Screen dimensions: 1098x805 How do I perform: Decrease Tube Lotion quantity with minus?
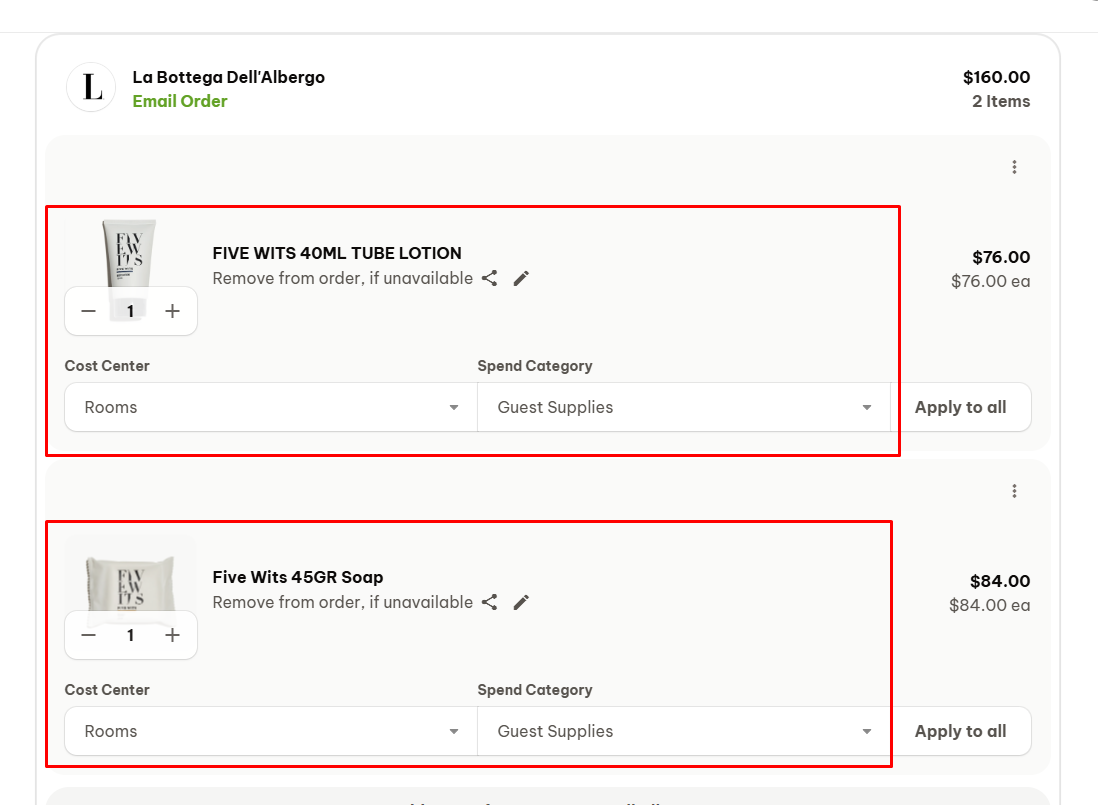[x=89, y=311]
